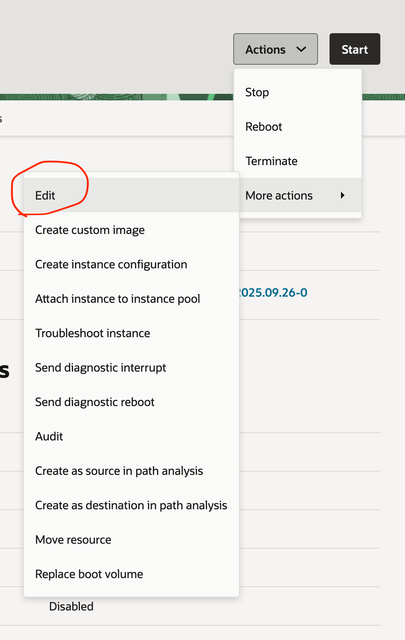
Task: Click Attach instance to instance pool
Action: tap(131, 299)
